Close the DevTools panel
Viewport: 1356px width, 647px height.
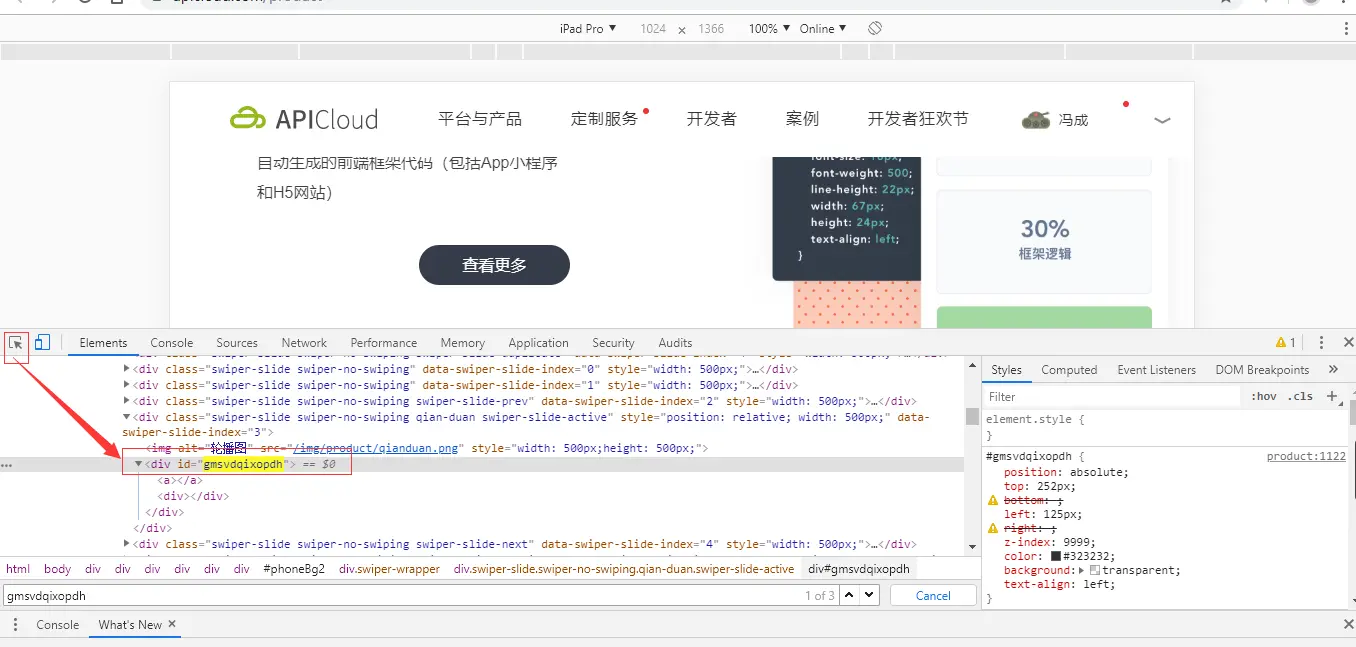1348,342
